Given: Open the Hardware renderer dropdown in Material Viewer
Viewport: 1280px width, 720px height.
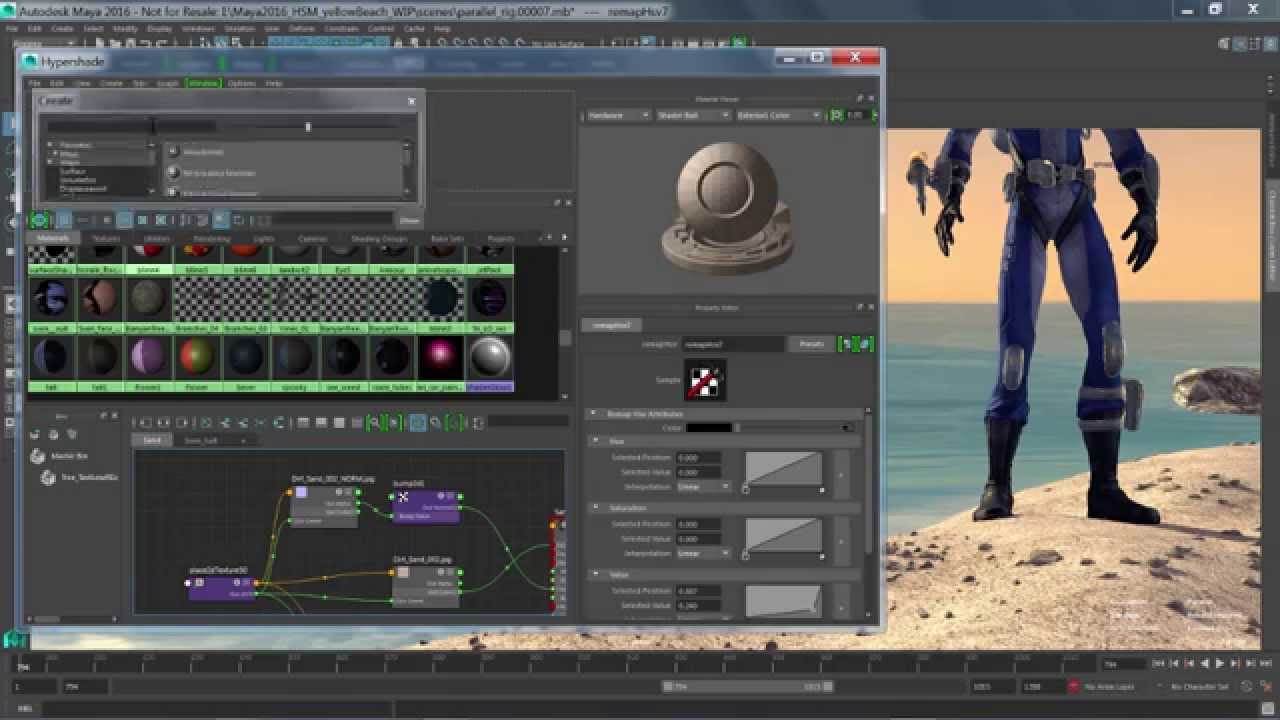Looking at the screenshot, I should coord(617,115).
